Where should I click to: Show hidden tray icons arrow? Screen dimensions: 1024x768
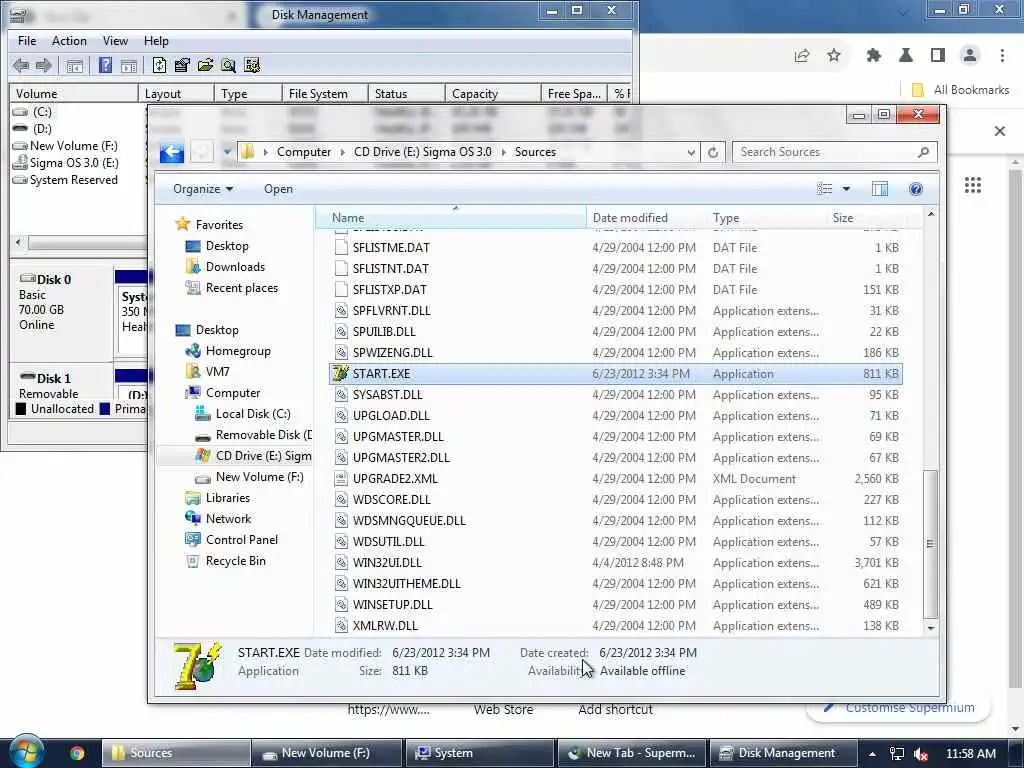[872, 754]
